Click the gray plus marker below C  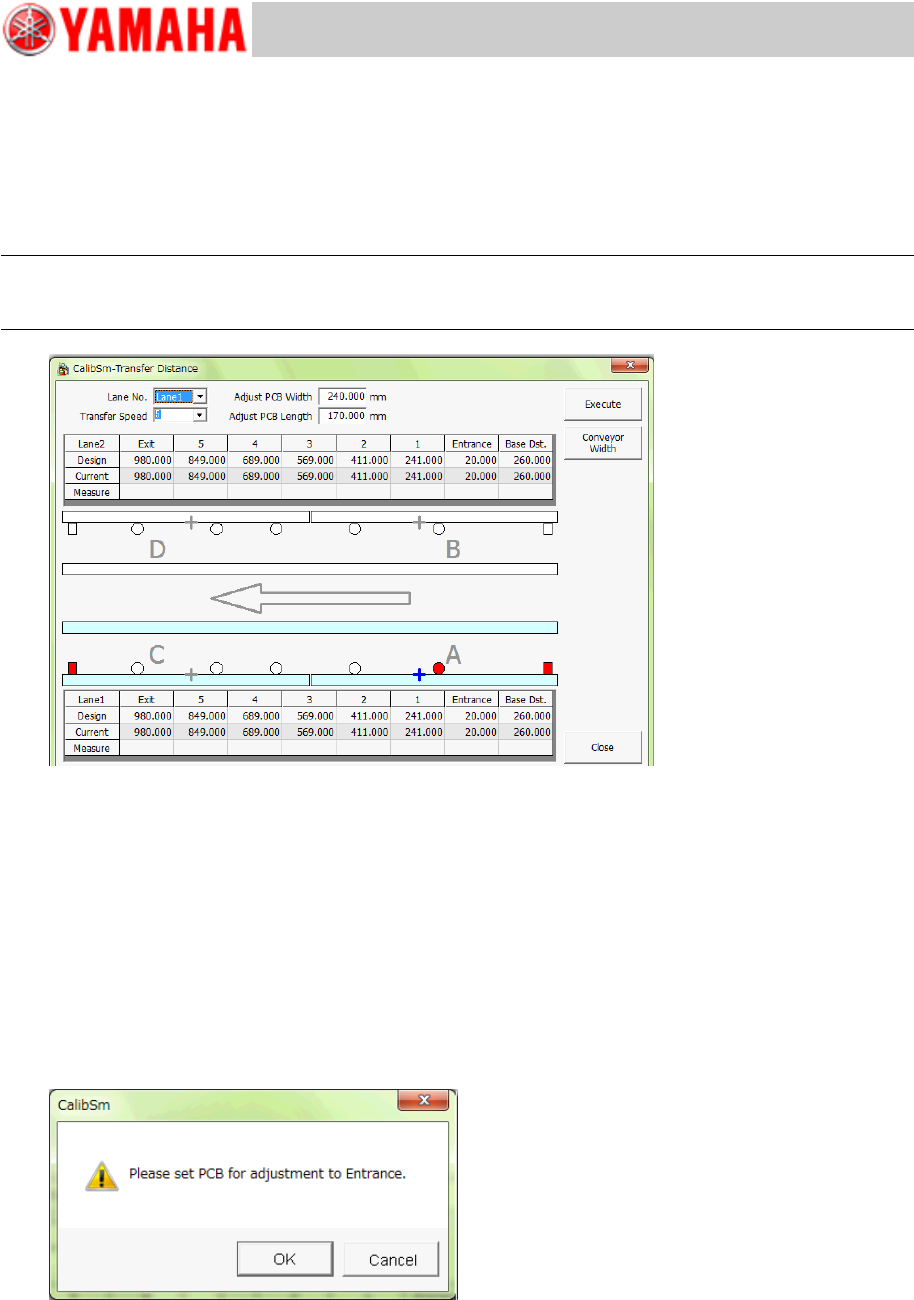point(191,675)
